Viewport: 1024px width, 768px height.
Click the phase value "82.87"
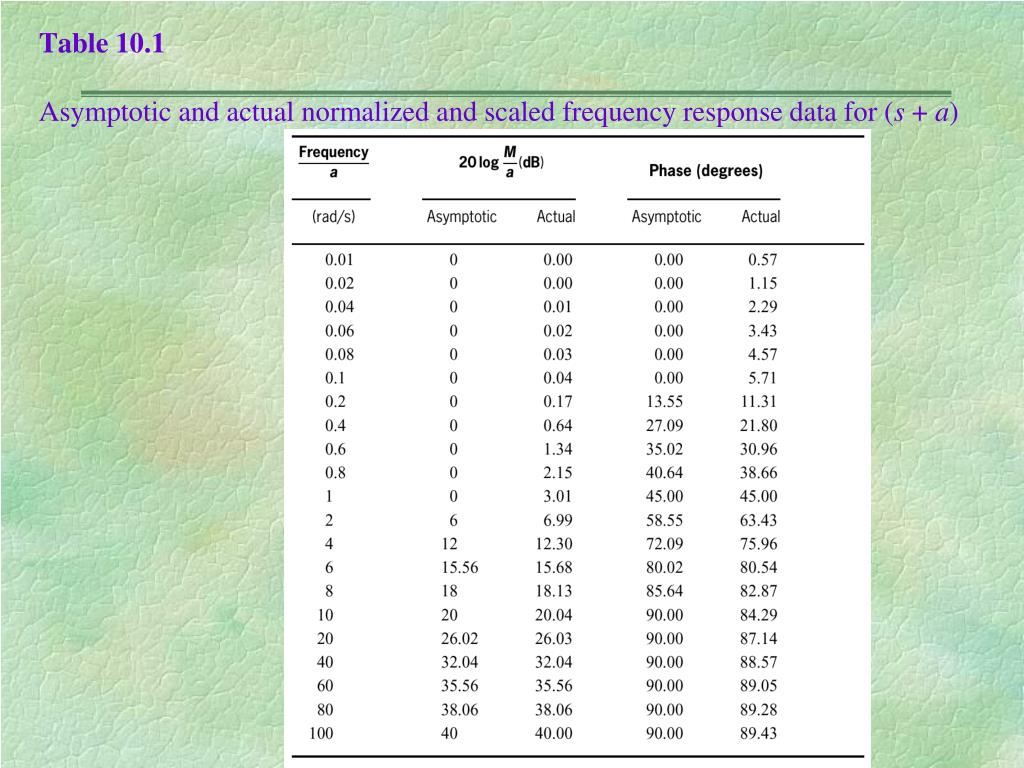click(x=759, y=590)
